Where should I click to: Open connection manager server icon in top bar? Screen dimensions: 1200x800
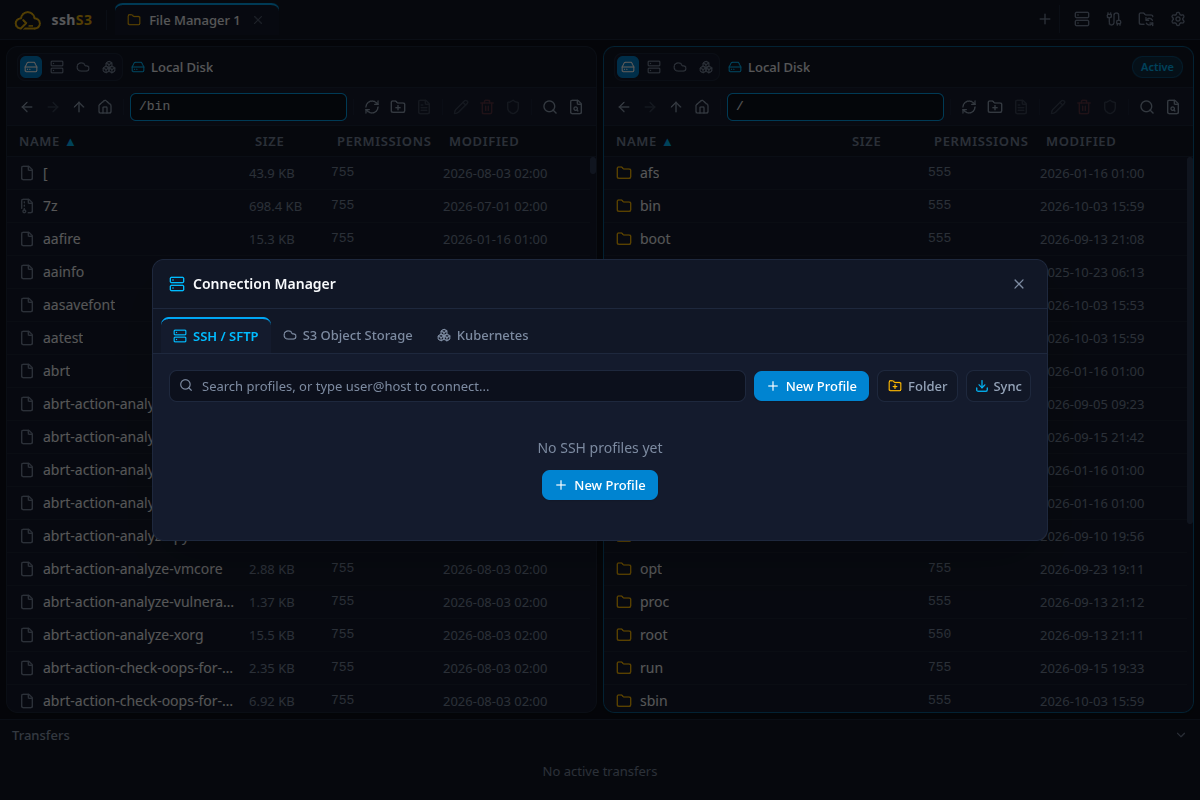pyautogui.click(x=1081, y=19)
